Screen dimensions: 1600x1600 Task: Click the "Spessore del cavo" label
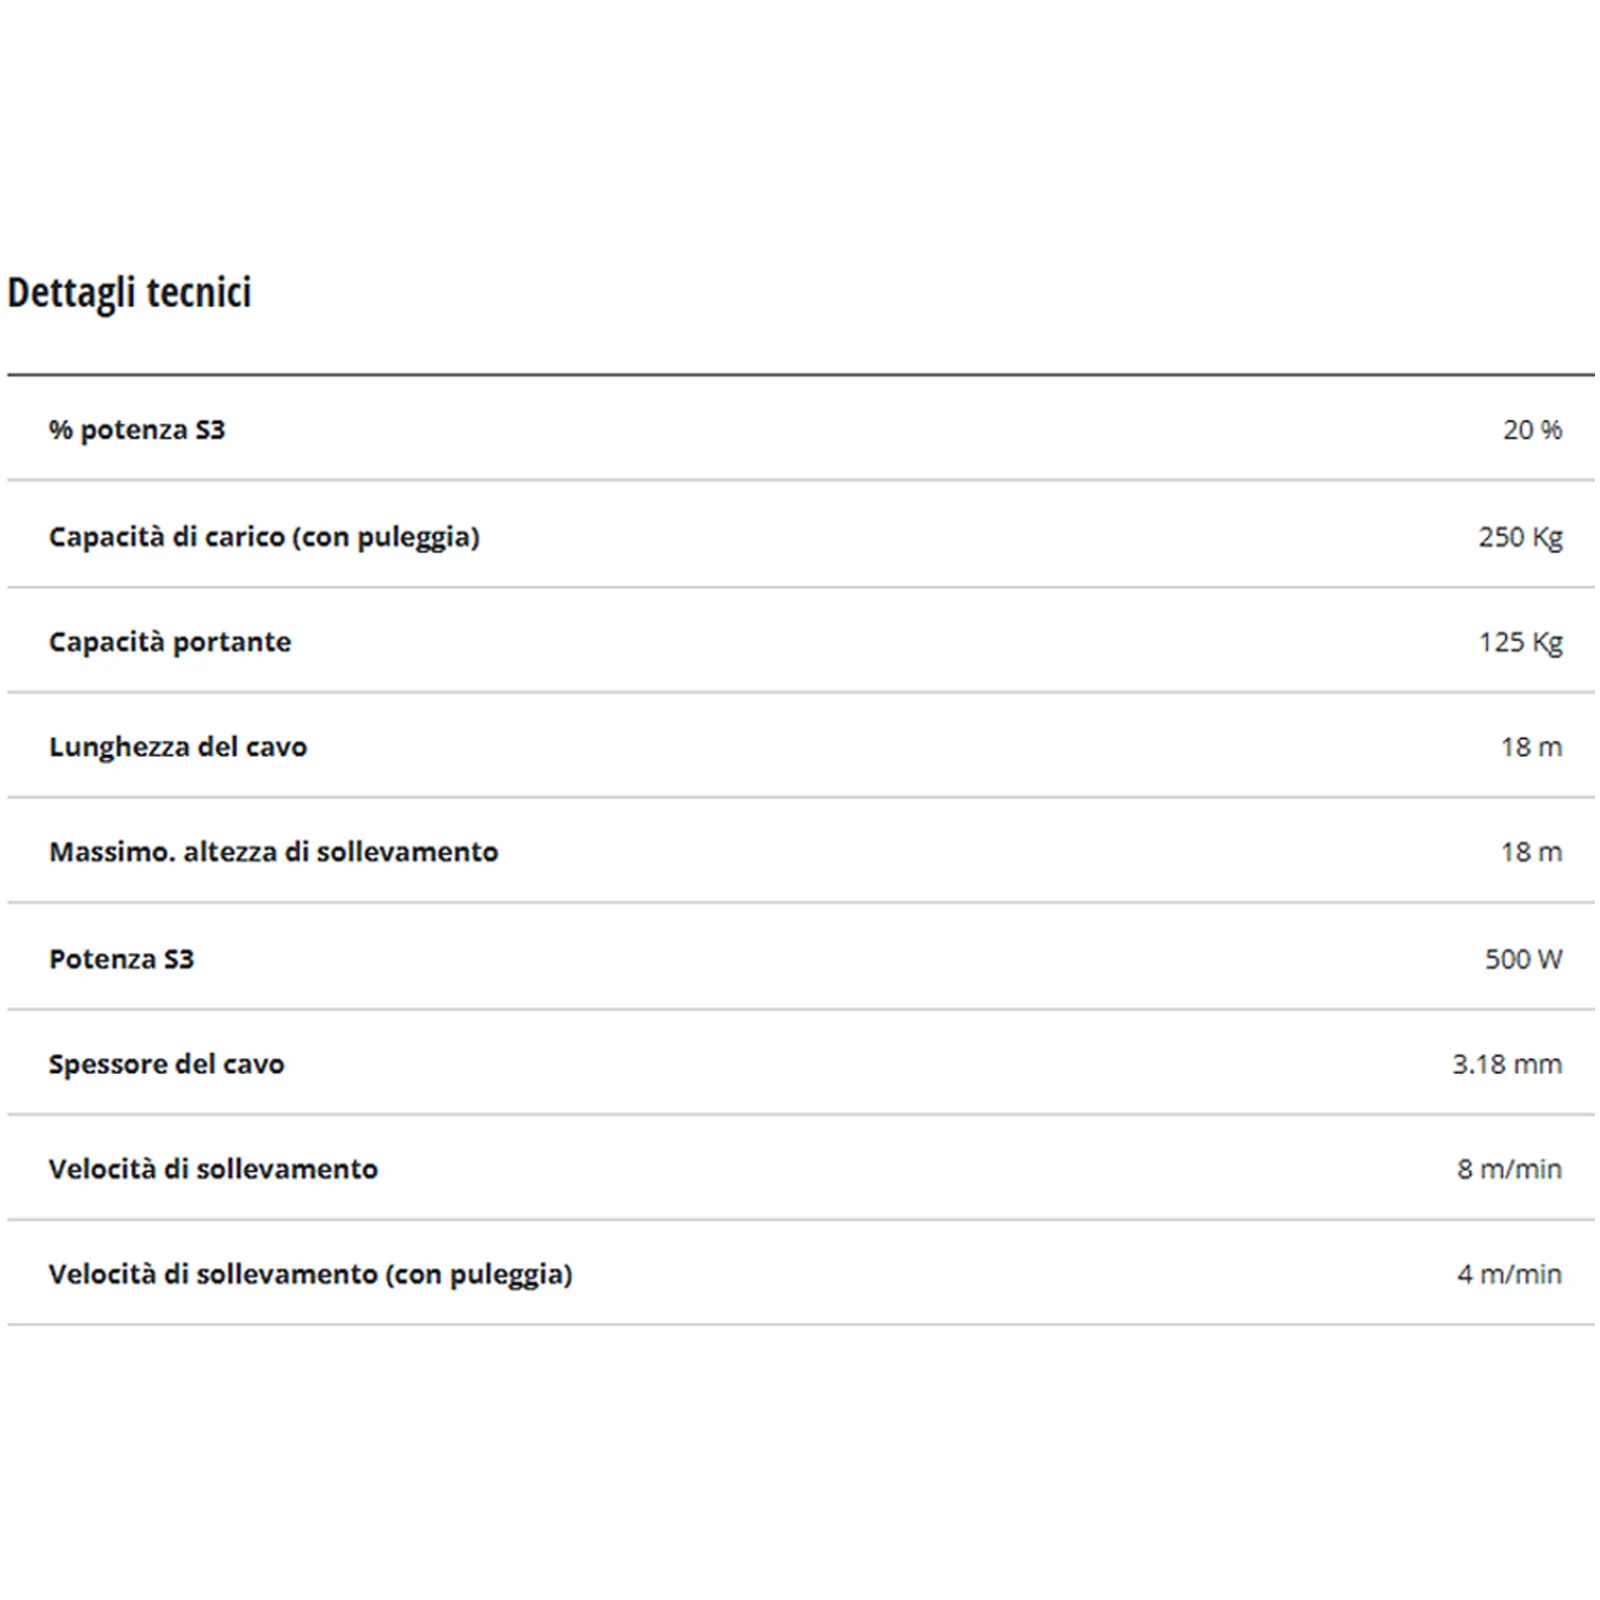[166, 1064]
